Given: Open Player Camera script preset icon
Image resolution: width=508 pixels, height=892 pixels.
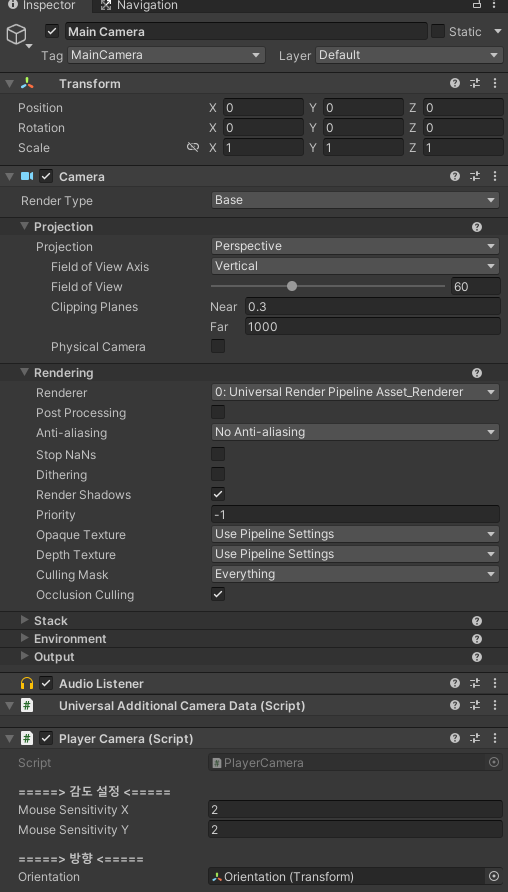Looking at the screenshot, I should point(475,738).
